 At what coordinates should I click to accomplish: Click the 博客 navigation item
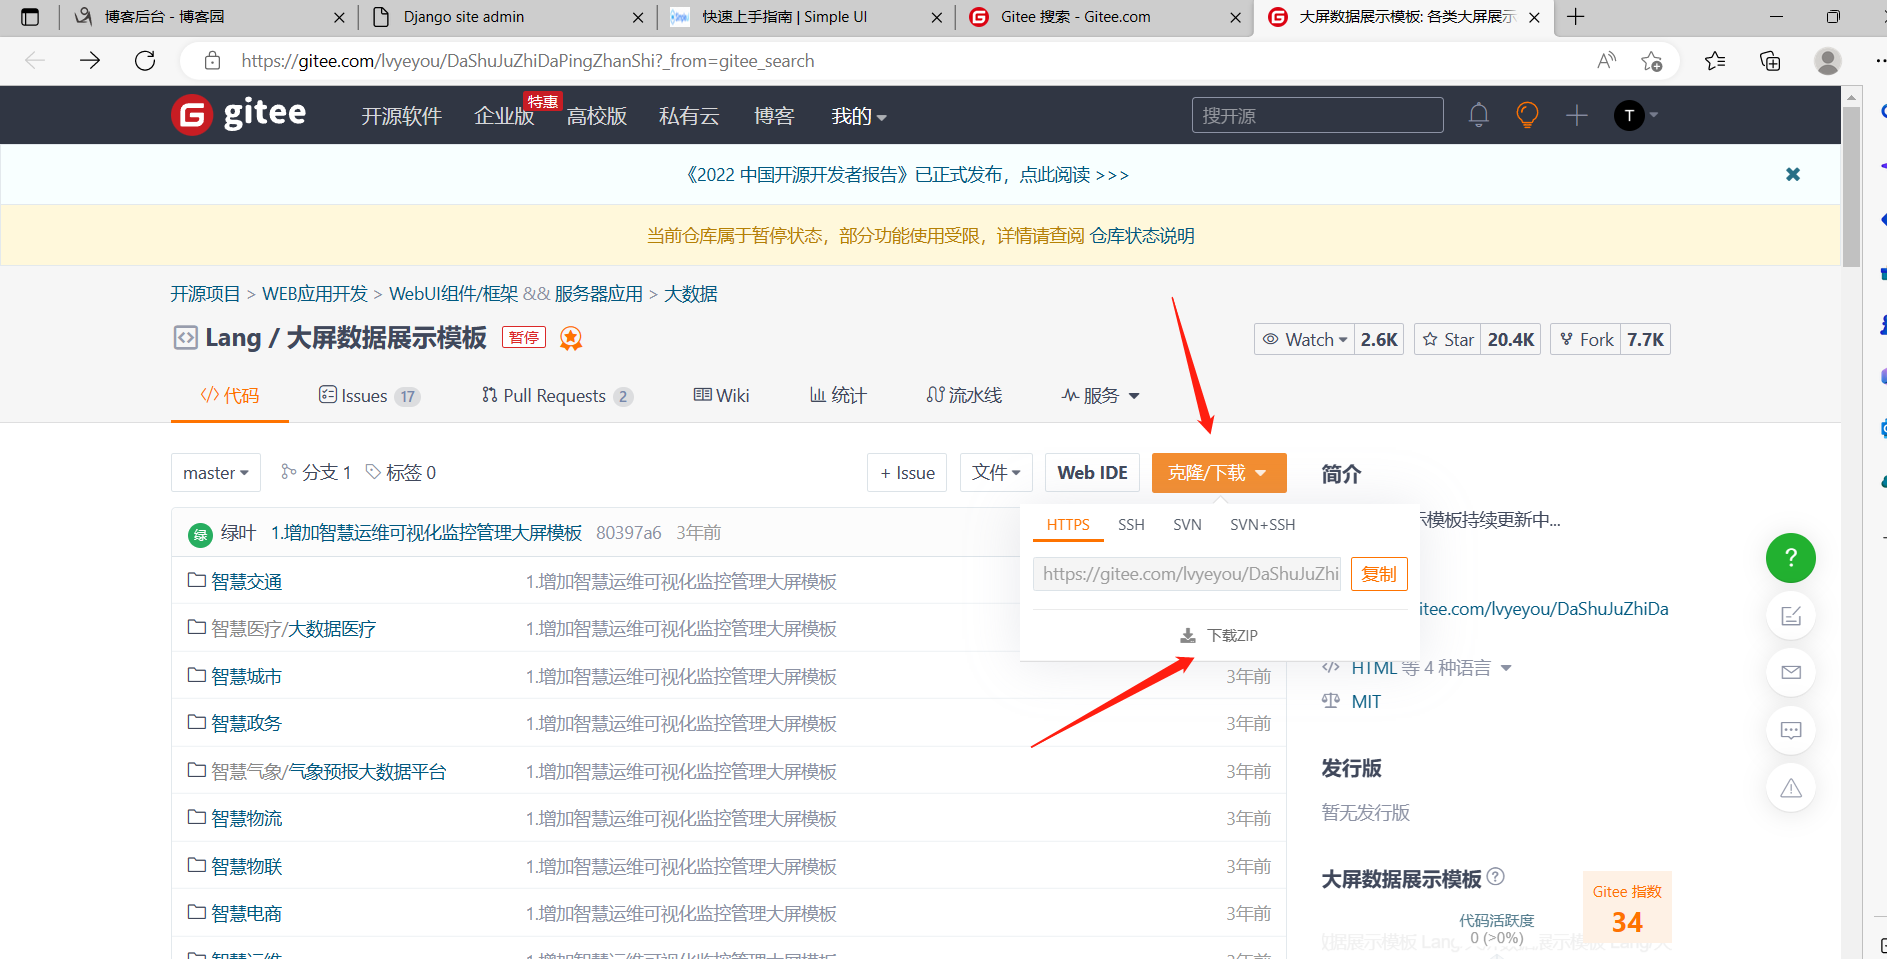(774, 116)
